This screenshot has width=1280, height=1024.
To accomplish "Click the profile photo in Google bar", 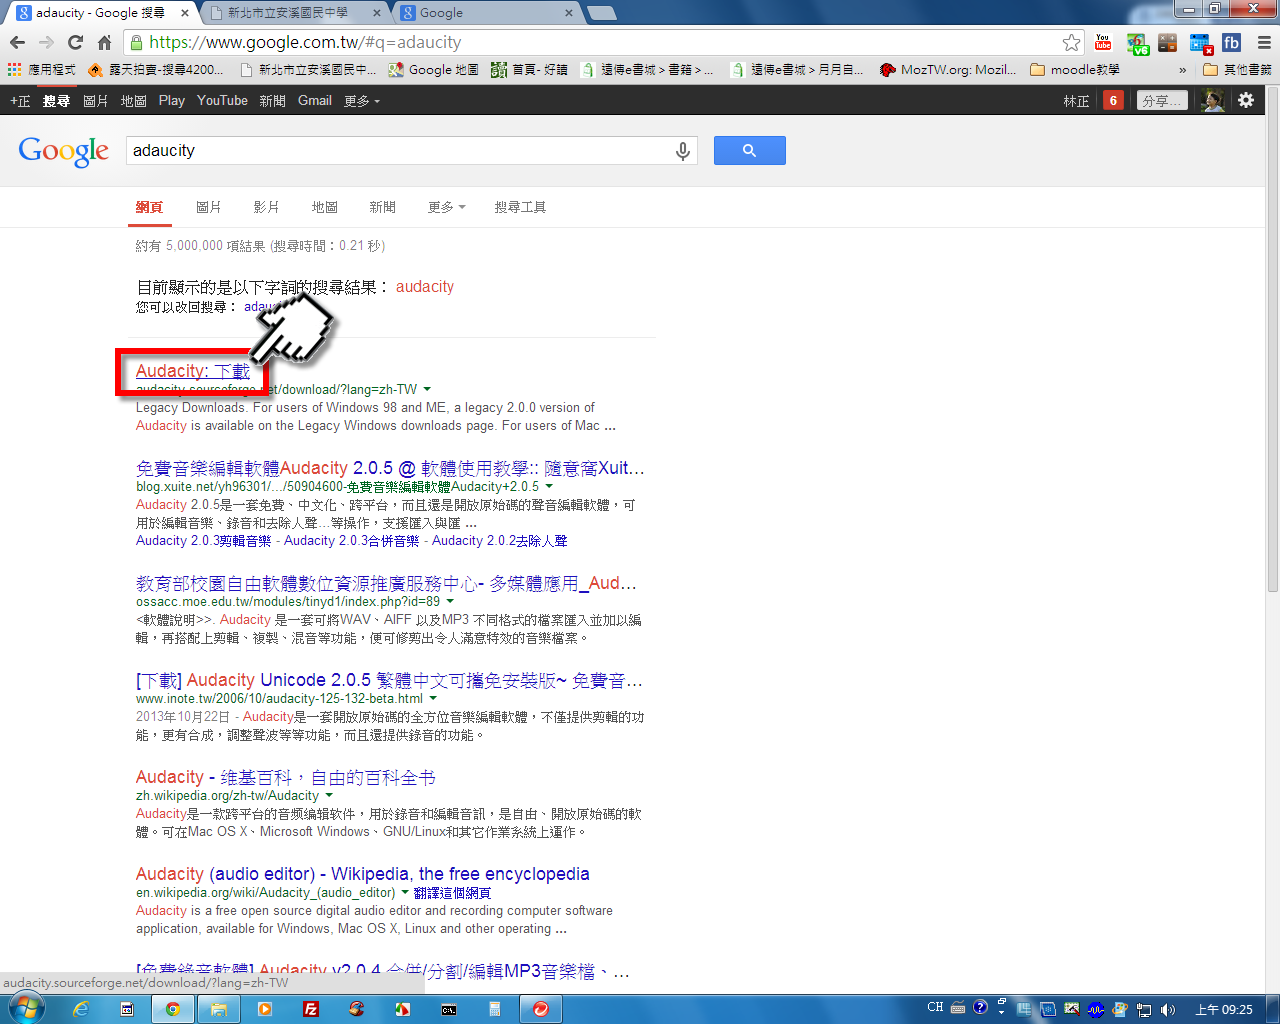I will coord(1212,100).
